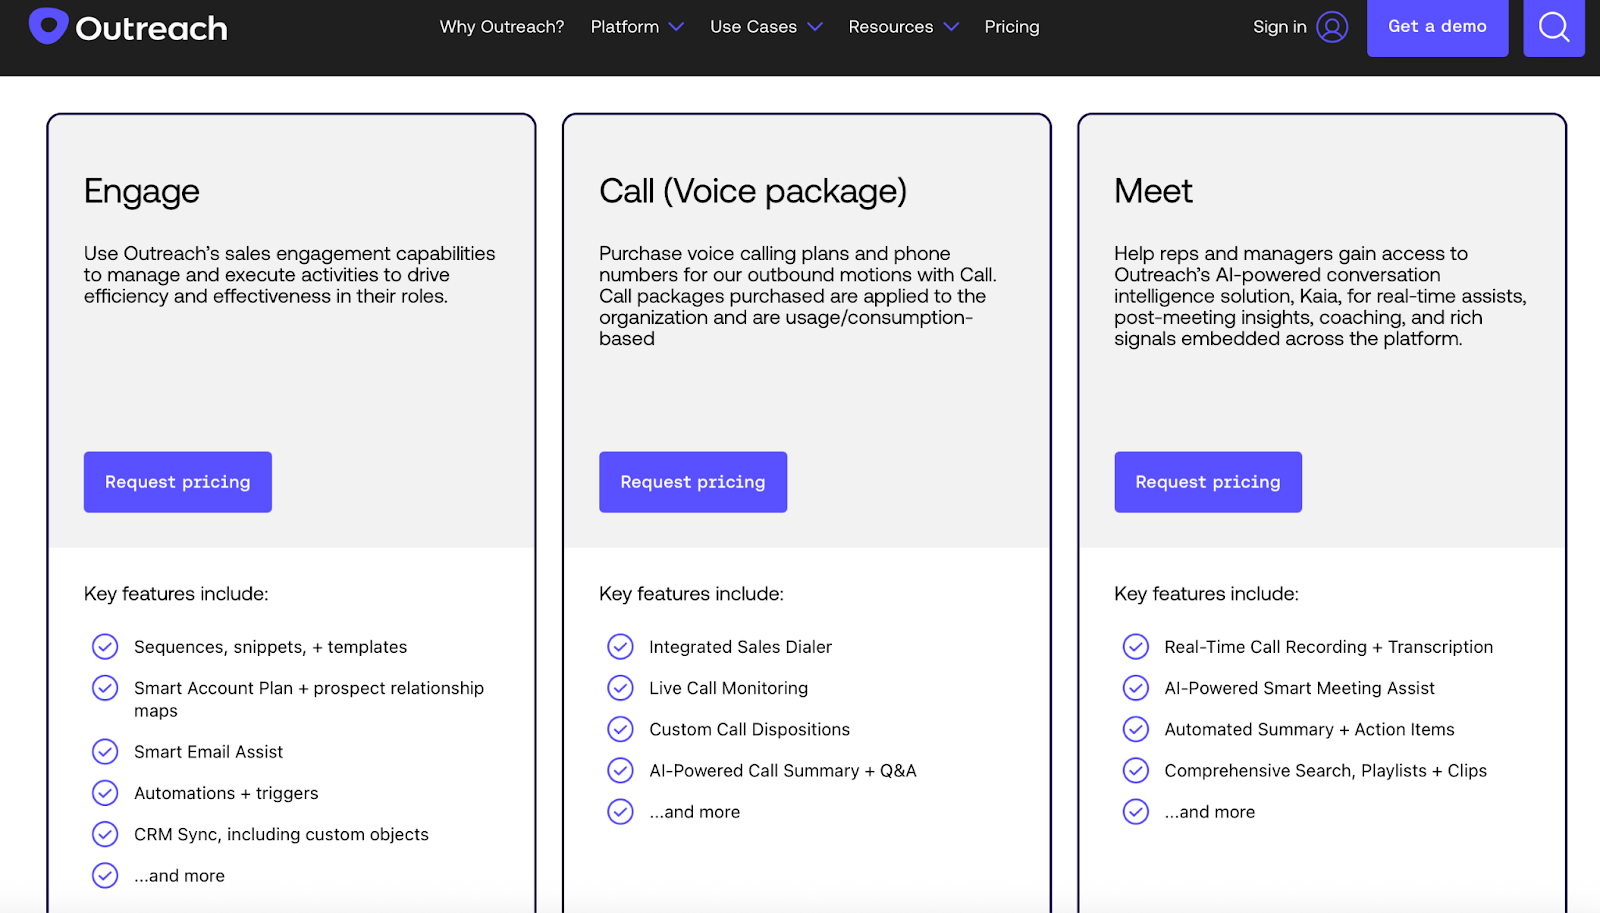Open the Platform menu label
Viewport: 1600px width, 913px height.
coord(625,27)
